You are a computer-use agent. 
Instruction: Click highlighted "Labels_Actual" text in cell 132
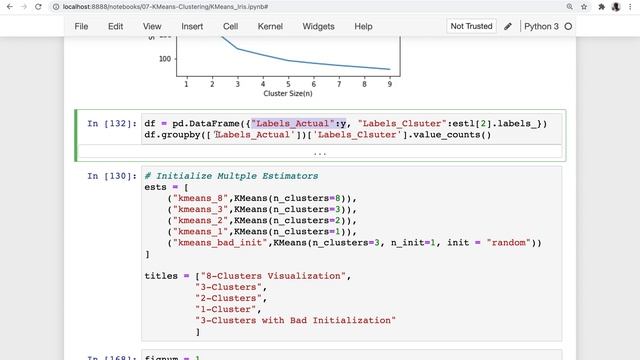click(293, 124)
